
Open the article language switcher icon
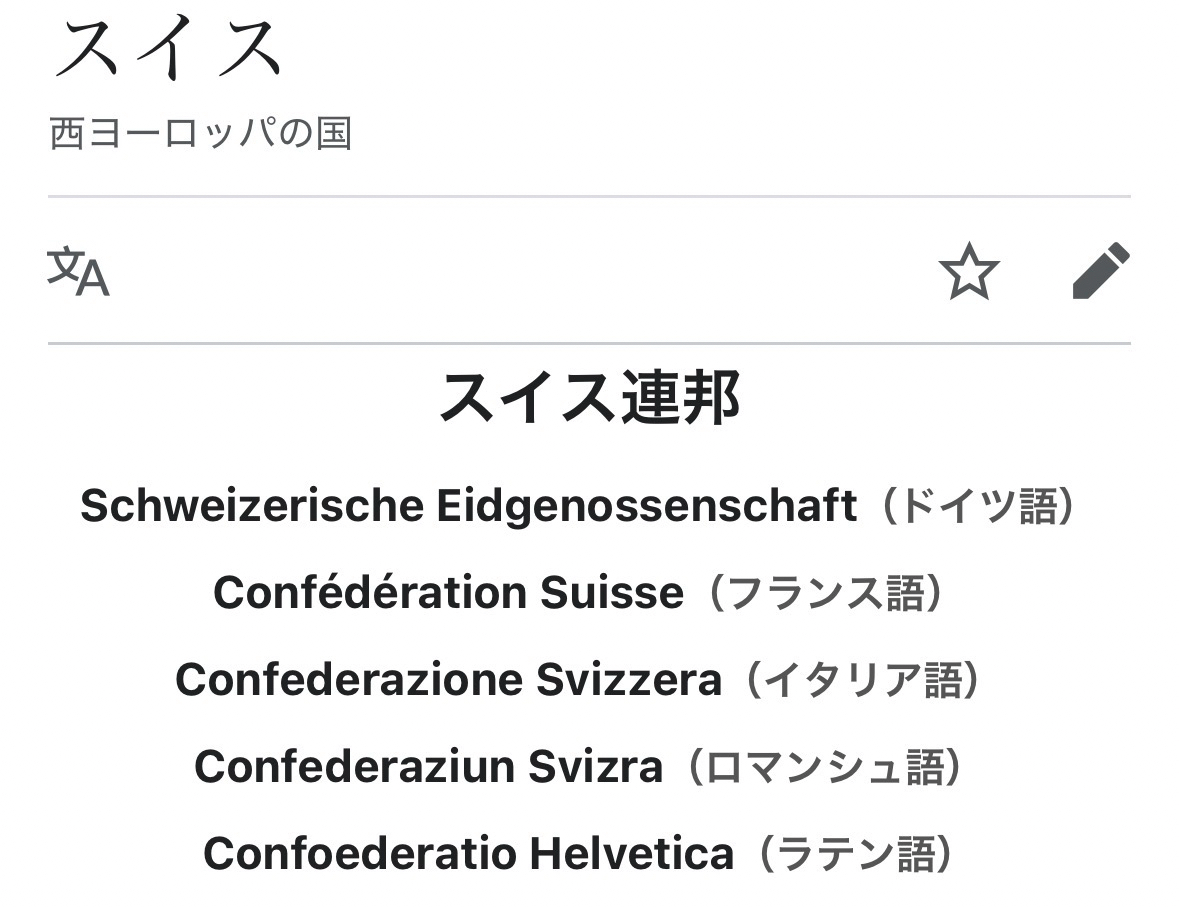(79, 272)
